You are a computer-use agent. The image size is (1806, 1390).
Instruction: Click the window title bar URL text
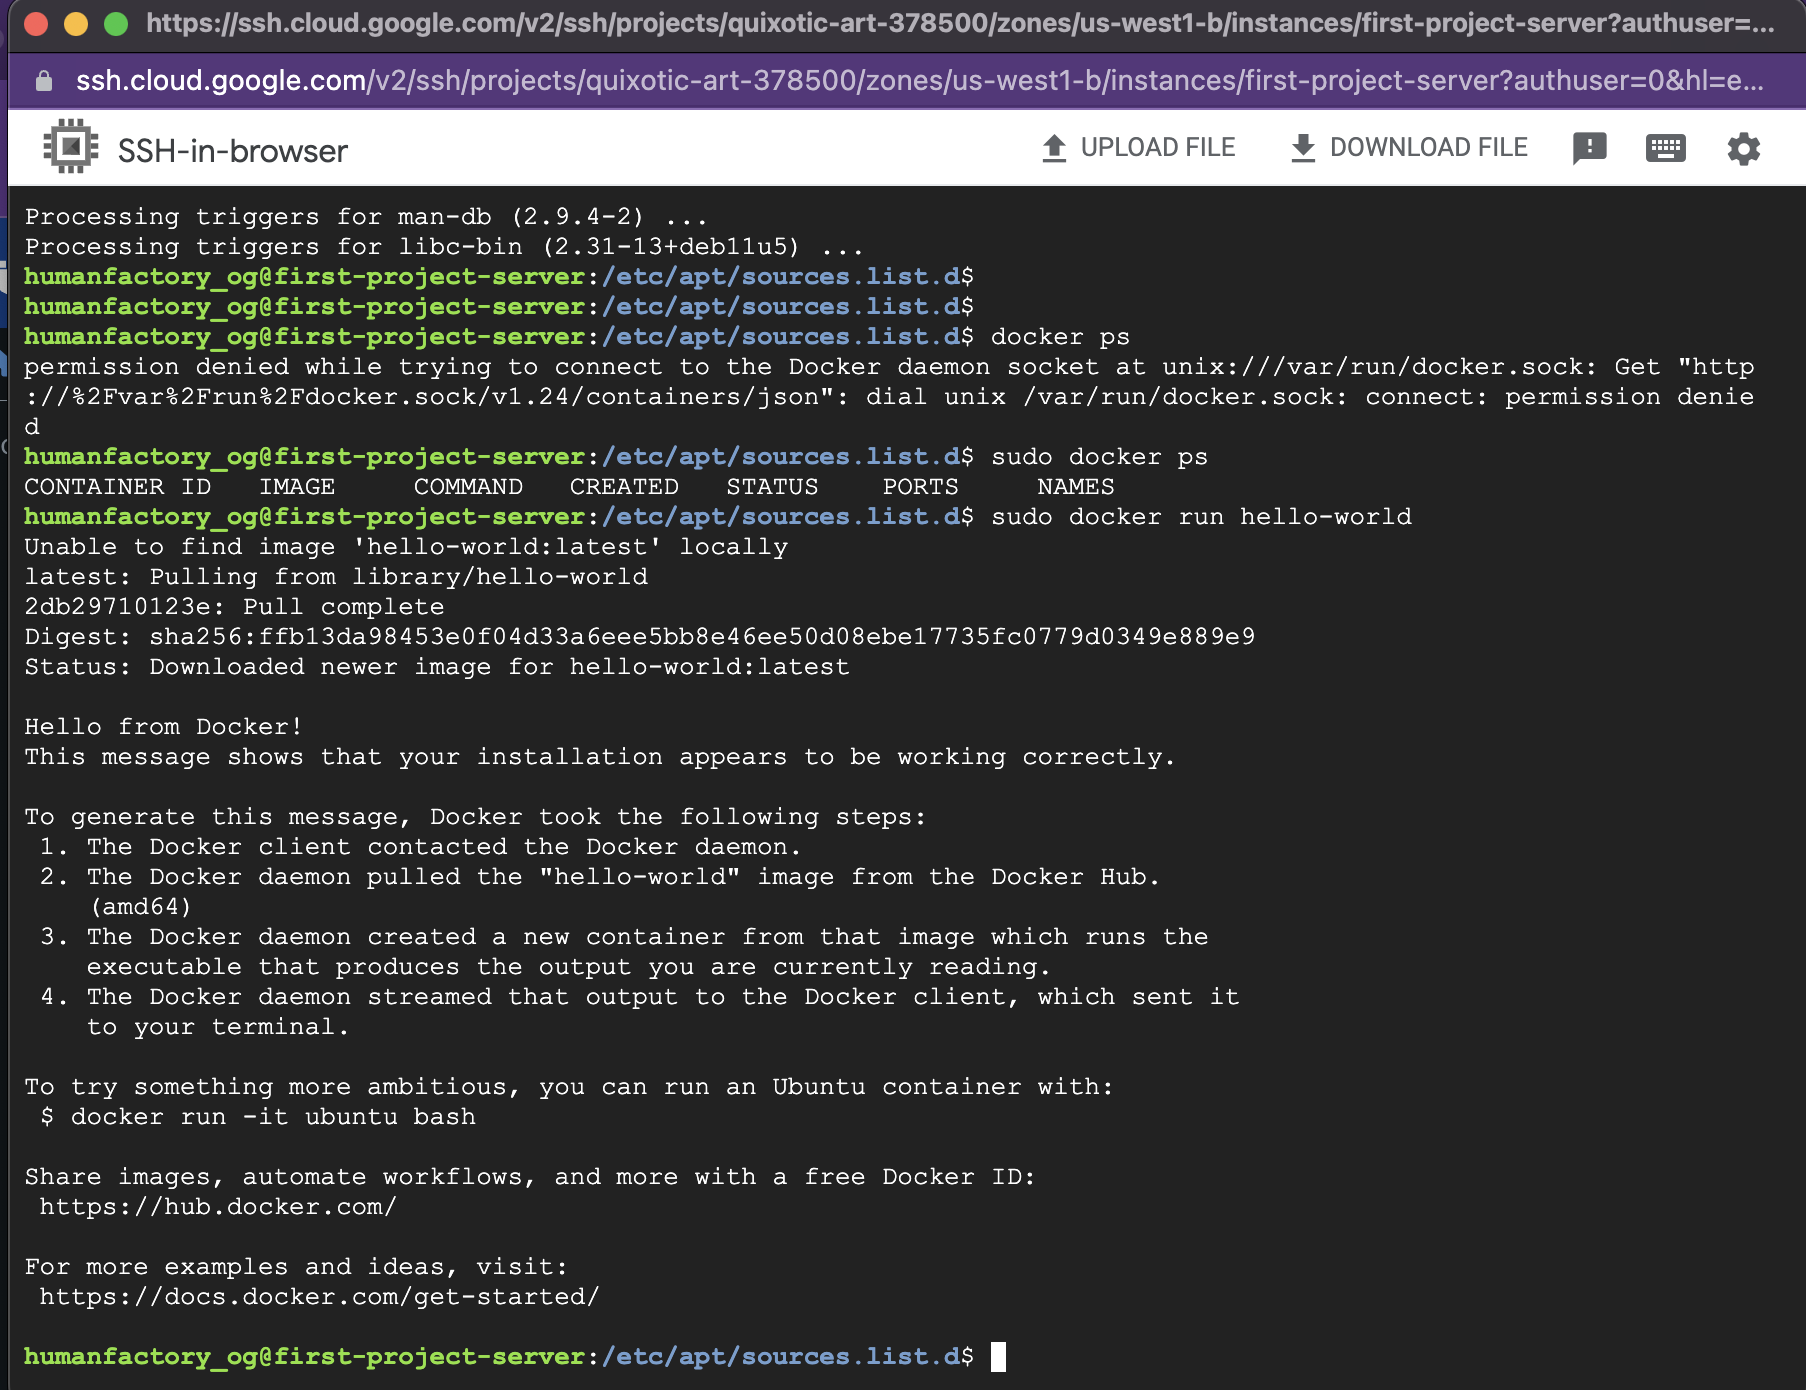960,23
